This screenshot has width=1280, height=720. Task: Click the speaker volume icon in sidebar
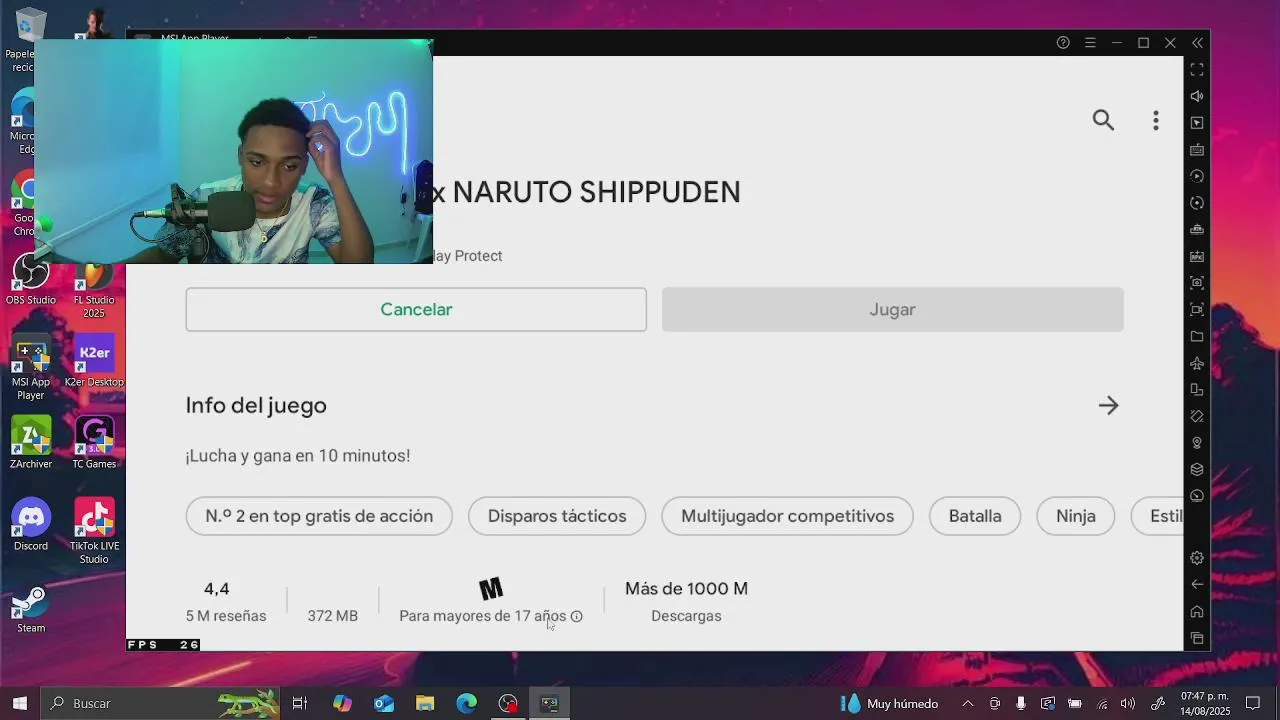1197,96
